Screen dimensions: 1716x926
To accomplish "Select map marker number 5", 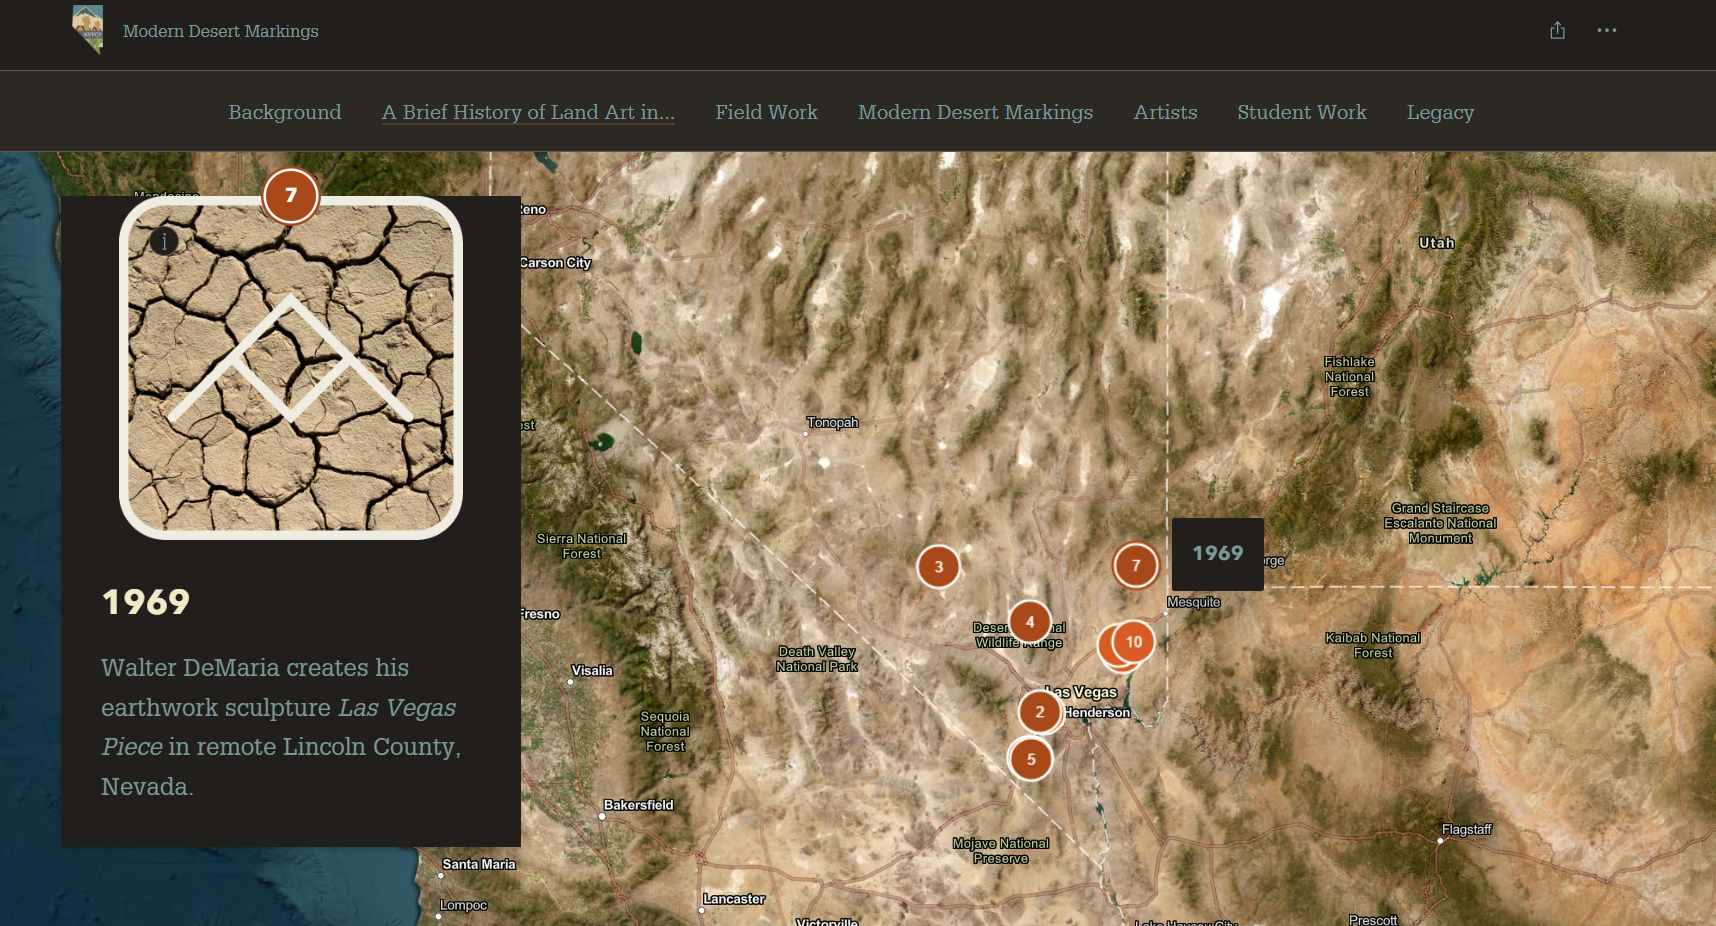I will [1031, 759].
